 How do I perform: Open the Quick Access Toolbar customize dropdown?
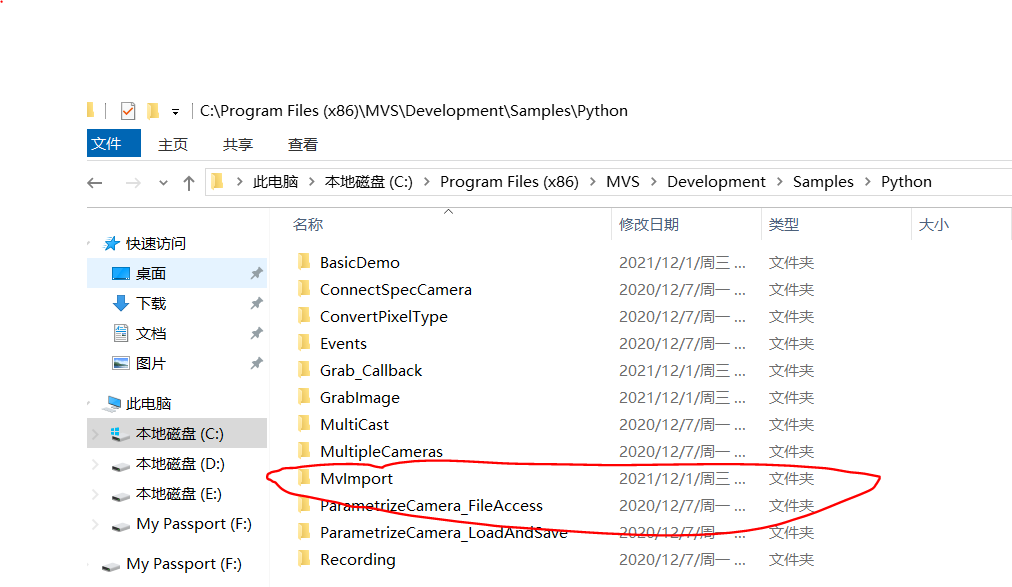(176, 110)
